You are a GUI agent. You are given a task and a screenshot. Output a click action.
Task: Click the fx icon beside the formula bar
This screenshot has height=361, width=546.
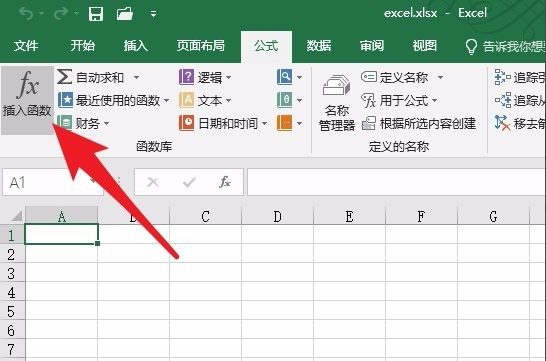225,182
